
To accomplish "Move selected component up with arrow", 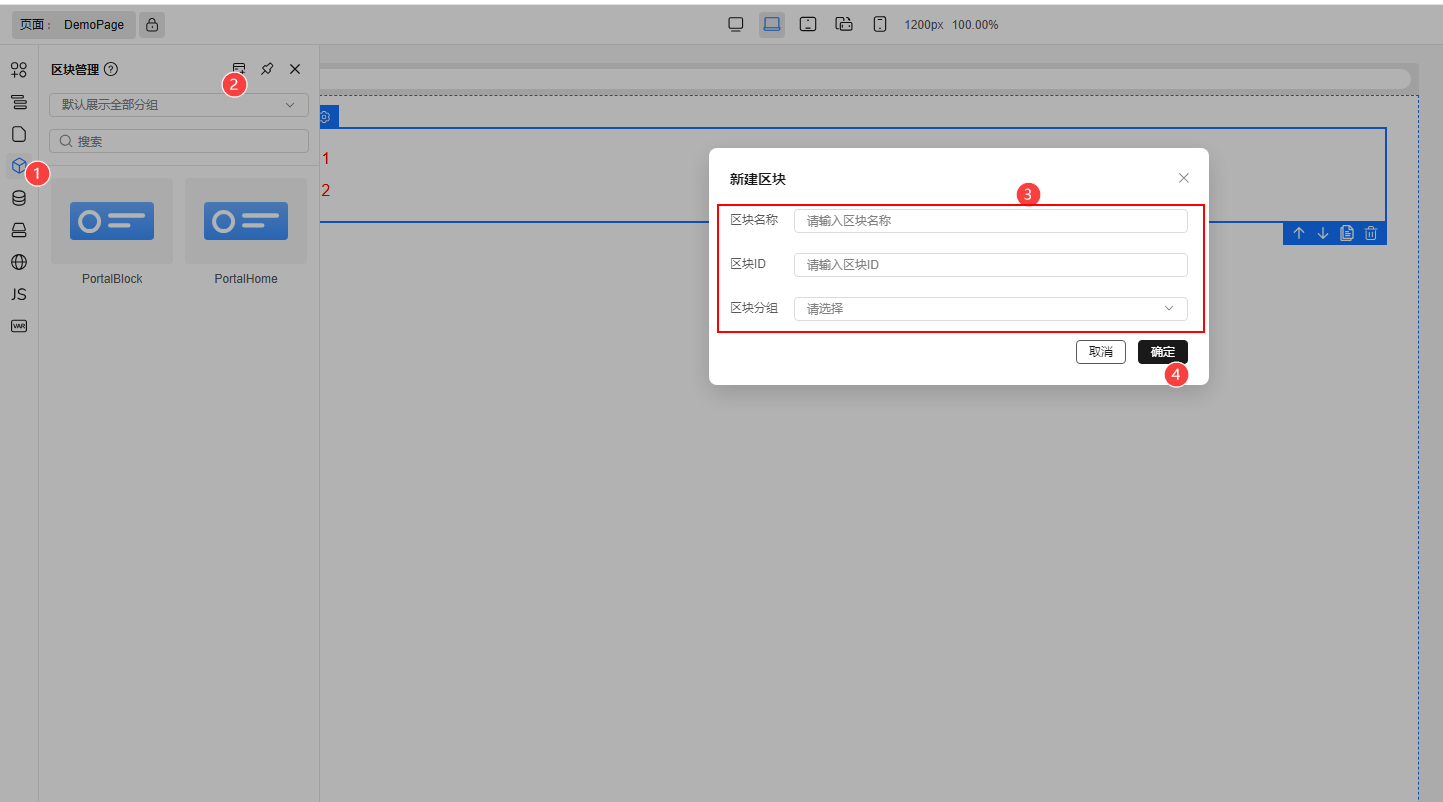I will (x=1299, y=233).
